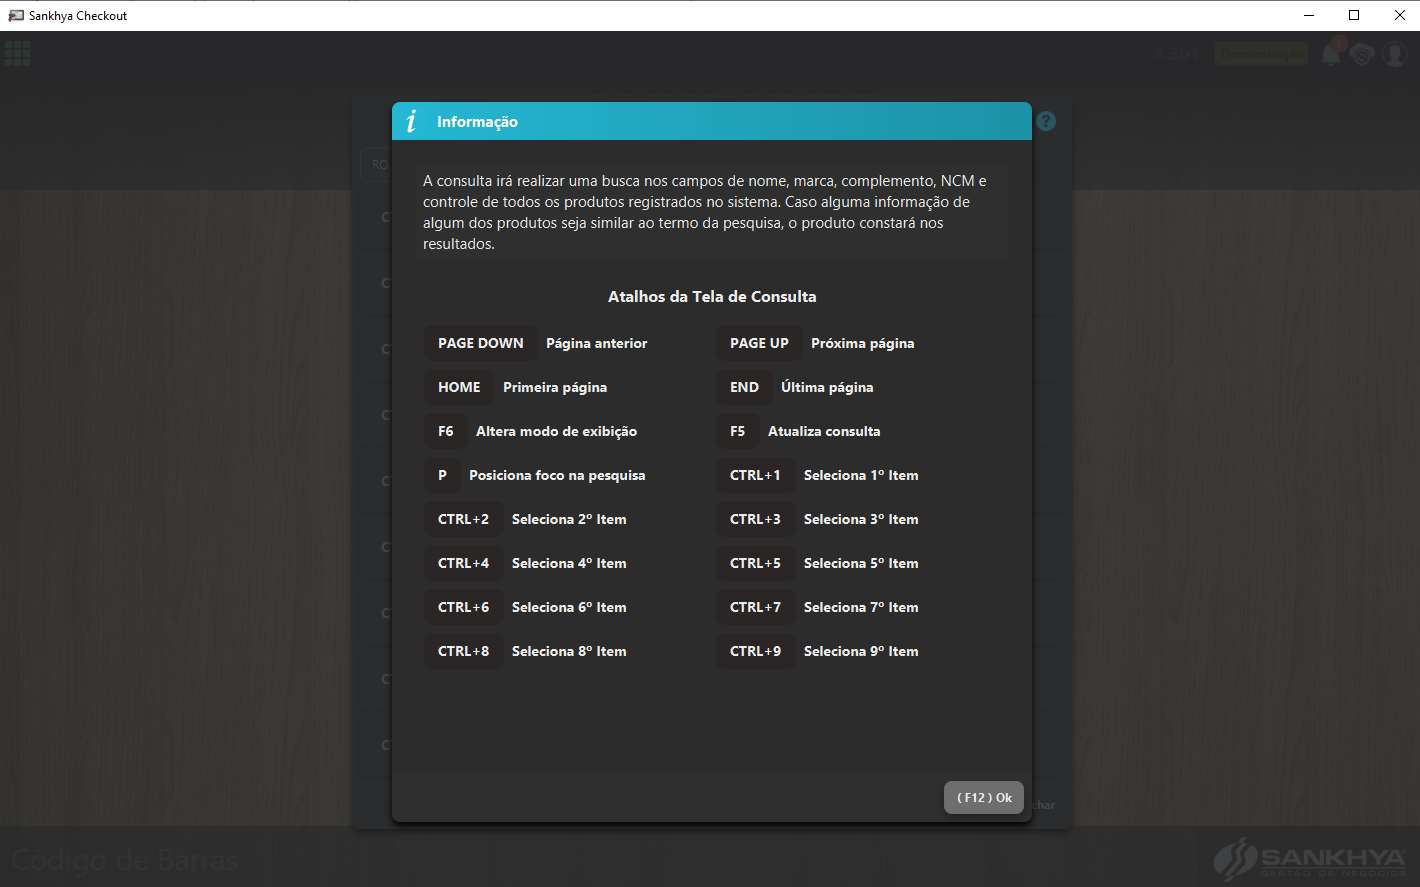Confirm the dialog with (F12) Ok
Viewport: 1420px width, 887px height.
[984, 797]
